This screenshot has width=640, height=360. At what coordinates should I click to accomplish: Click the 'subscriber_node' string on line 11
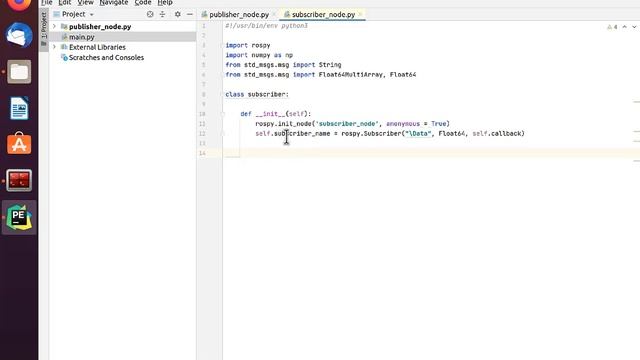[x=347, y=124]
